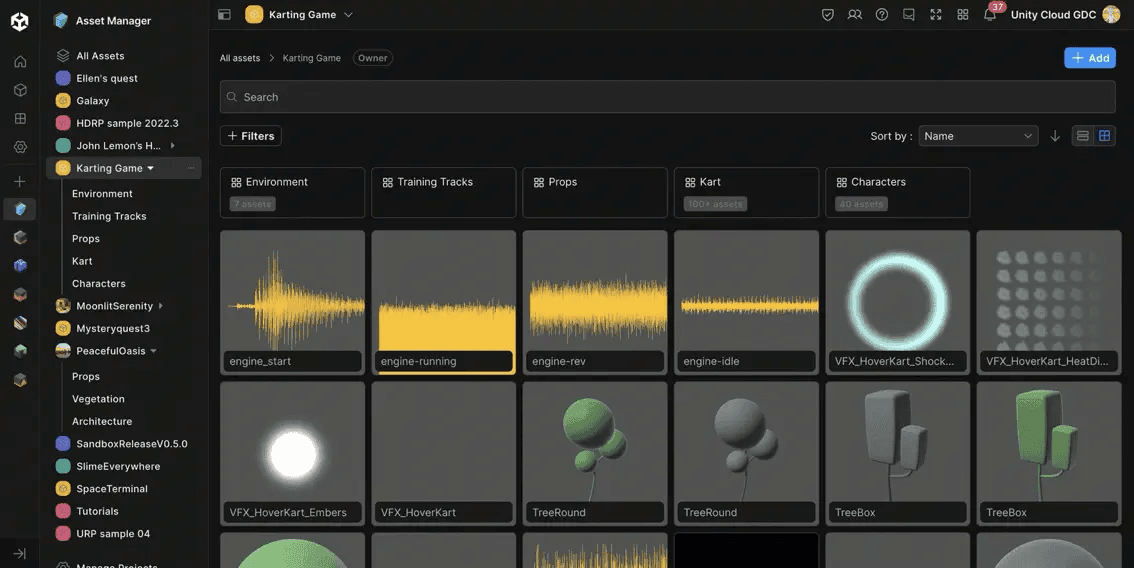Click the Owner role badge
Image resolution: width=1134 pixels, height=568 pixels.
coord(372,58)
